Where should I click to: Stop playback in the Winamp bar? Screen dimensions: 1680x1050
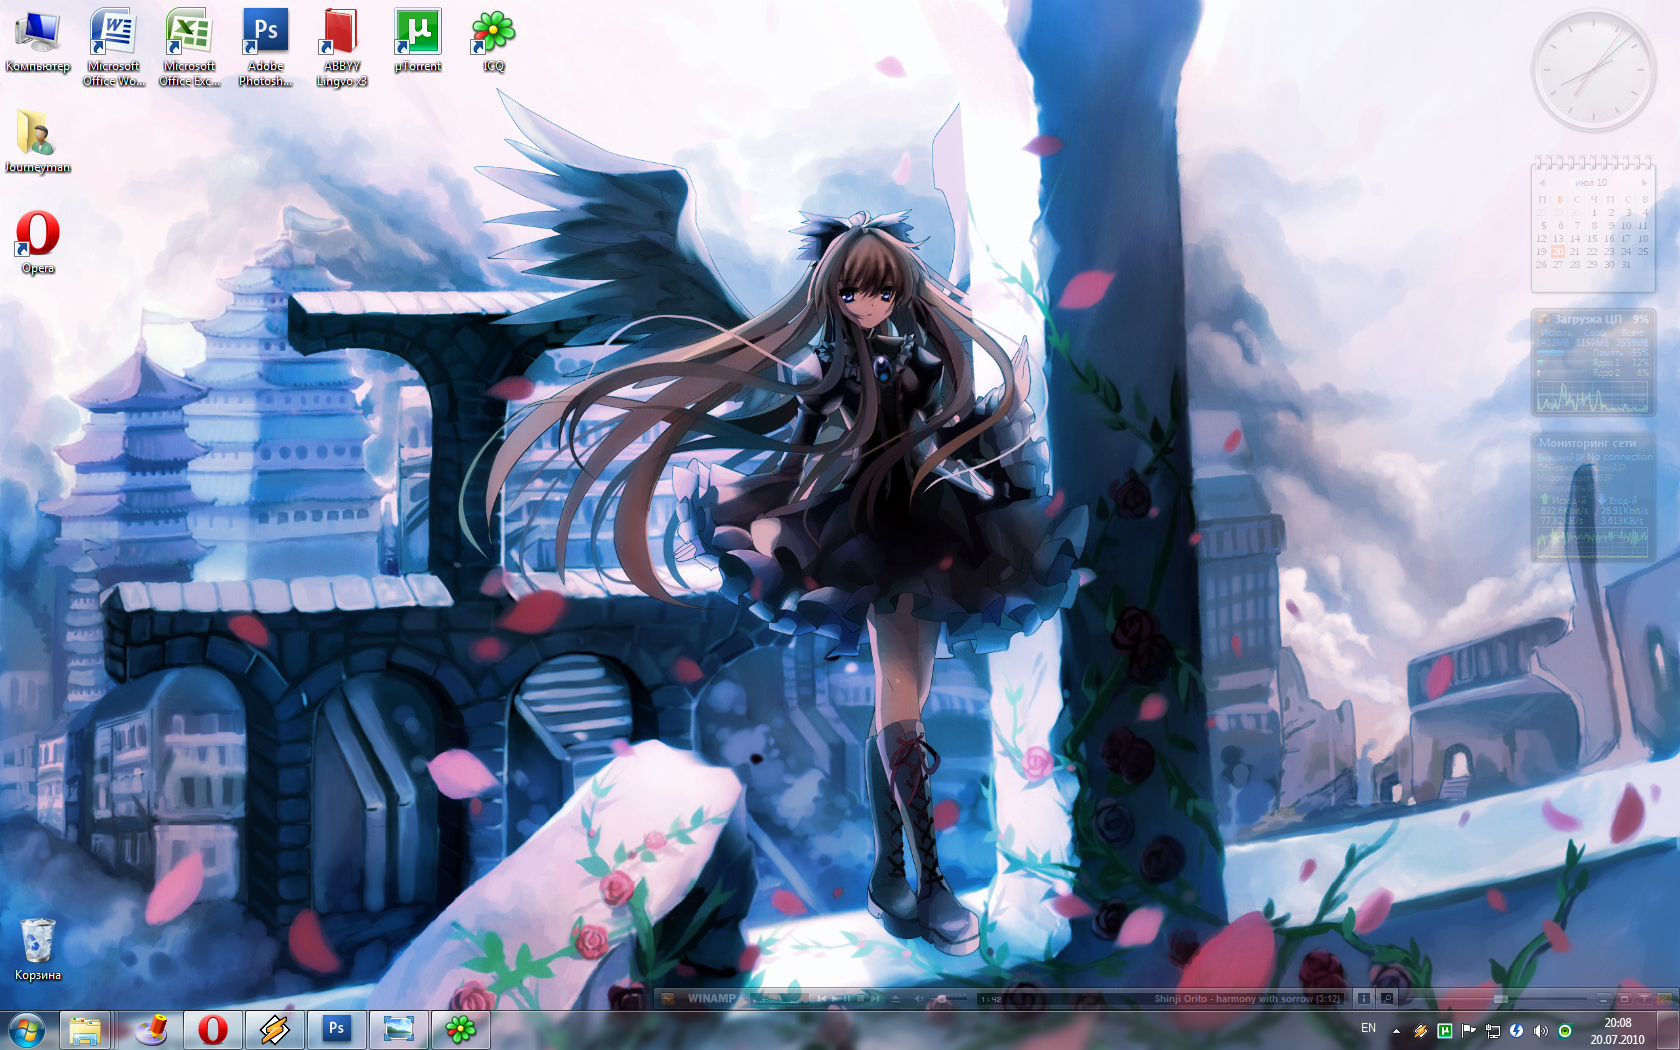pos(860,998)
